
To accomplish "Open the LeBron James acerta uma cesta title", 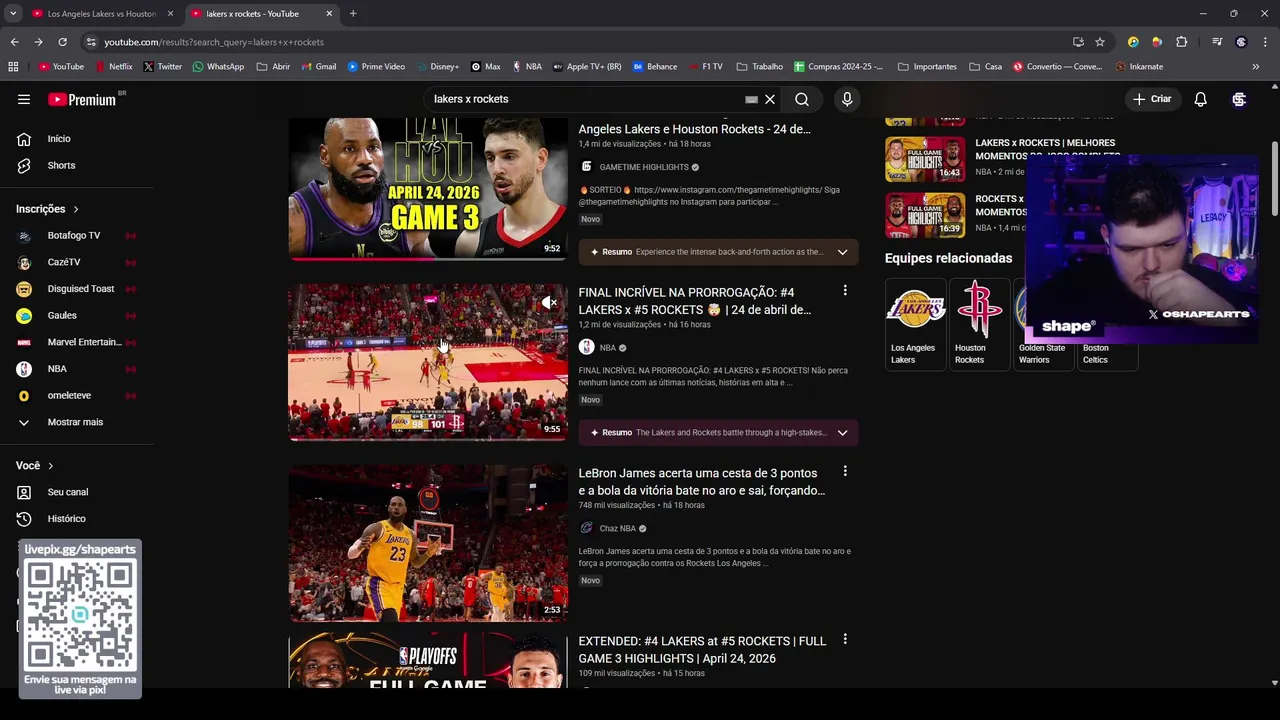I will click(701, 482).
